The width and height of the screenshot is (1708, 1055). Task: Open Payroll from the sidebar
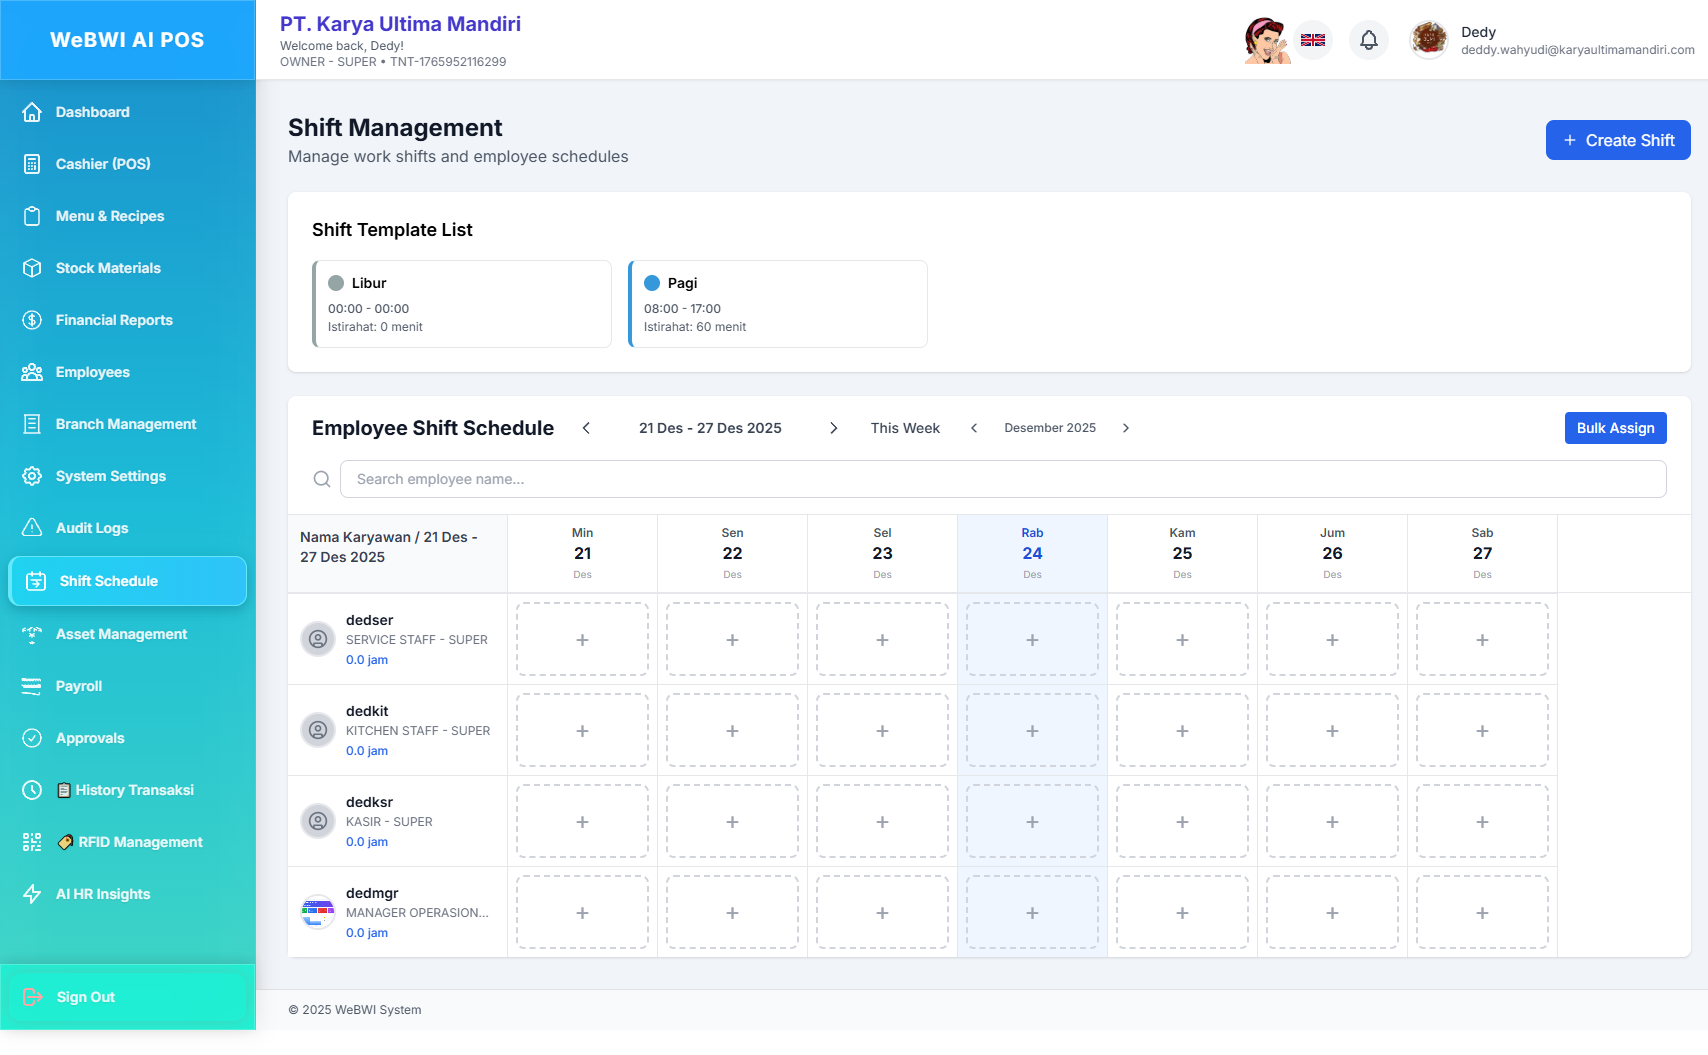(x=79, y=686)
